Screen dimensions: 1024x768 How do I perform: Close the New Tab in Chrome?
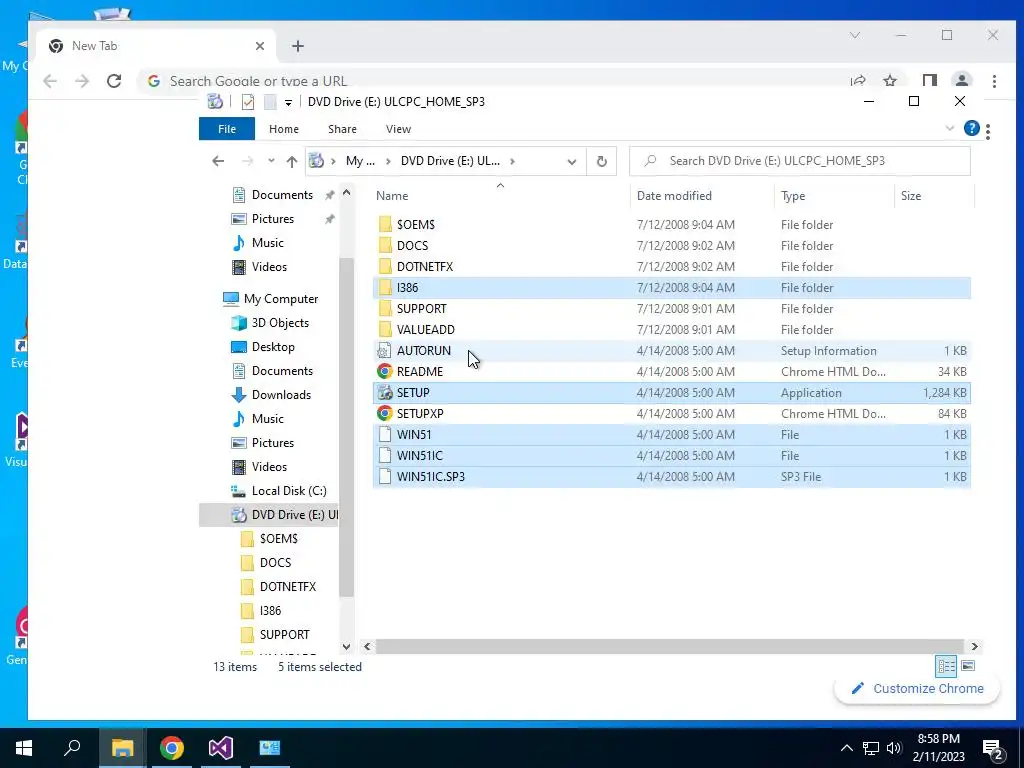tap(260, 46)
